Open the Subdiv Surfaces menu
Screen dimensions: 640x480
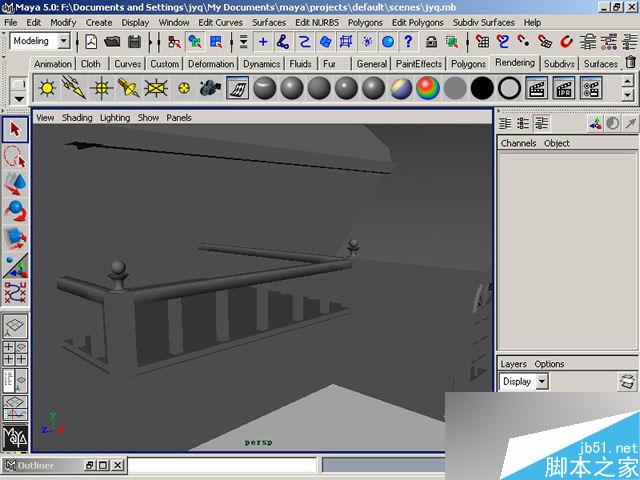click(x=483, y=22)
